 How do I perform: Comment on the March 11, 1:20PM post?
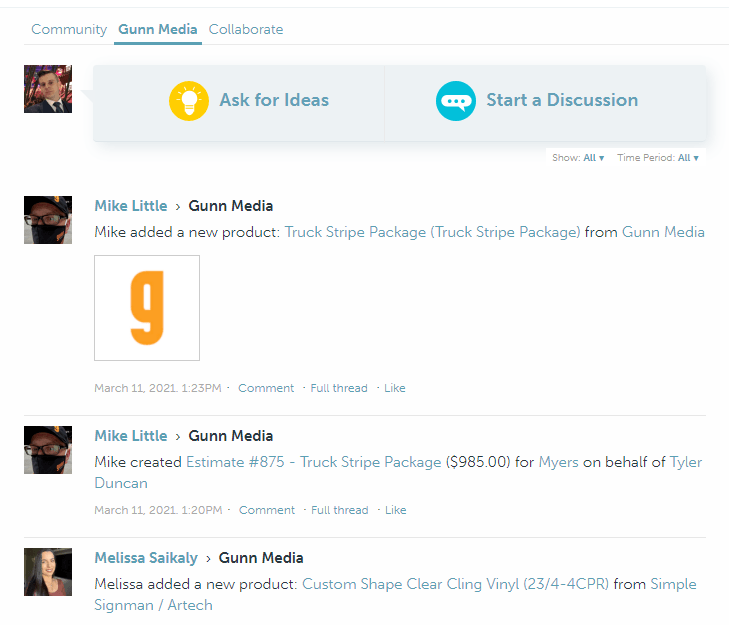tap(267, 510)
